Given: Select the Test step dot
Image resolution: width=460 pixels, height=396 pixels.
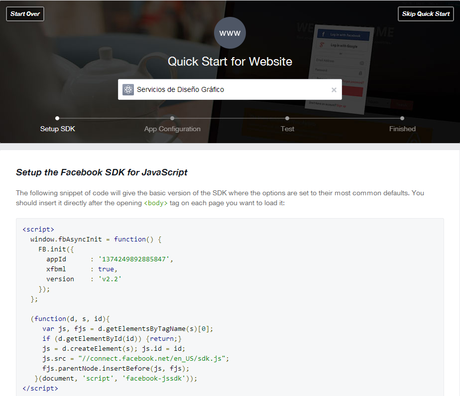Looking at the screenshot, I should coord(287,118).
